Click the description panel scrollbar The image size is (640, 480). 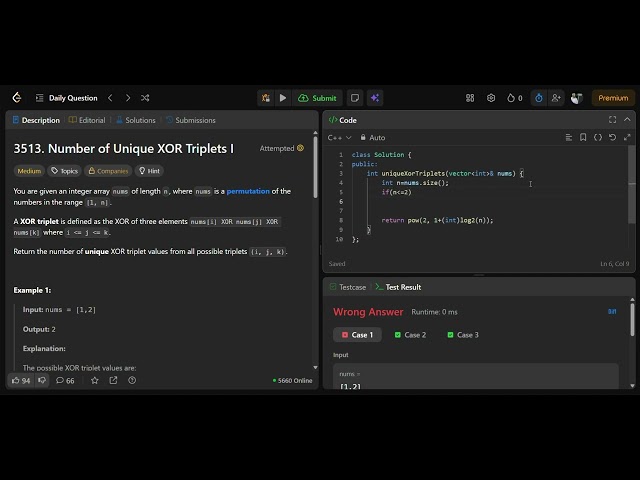(315, 167)
